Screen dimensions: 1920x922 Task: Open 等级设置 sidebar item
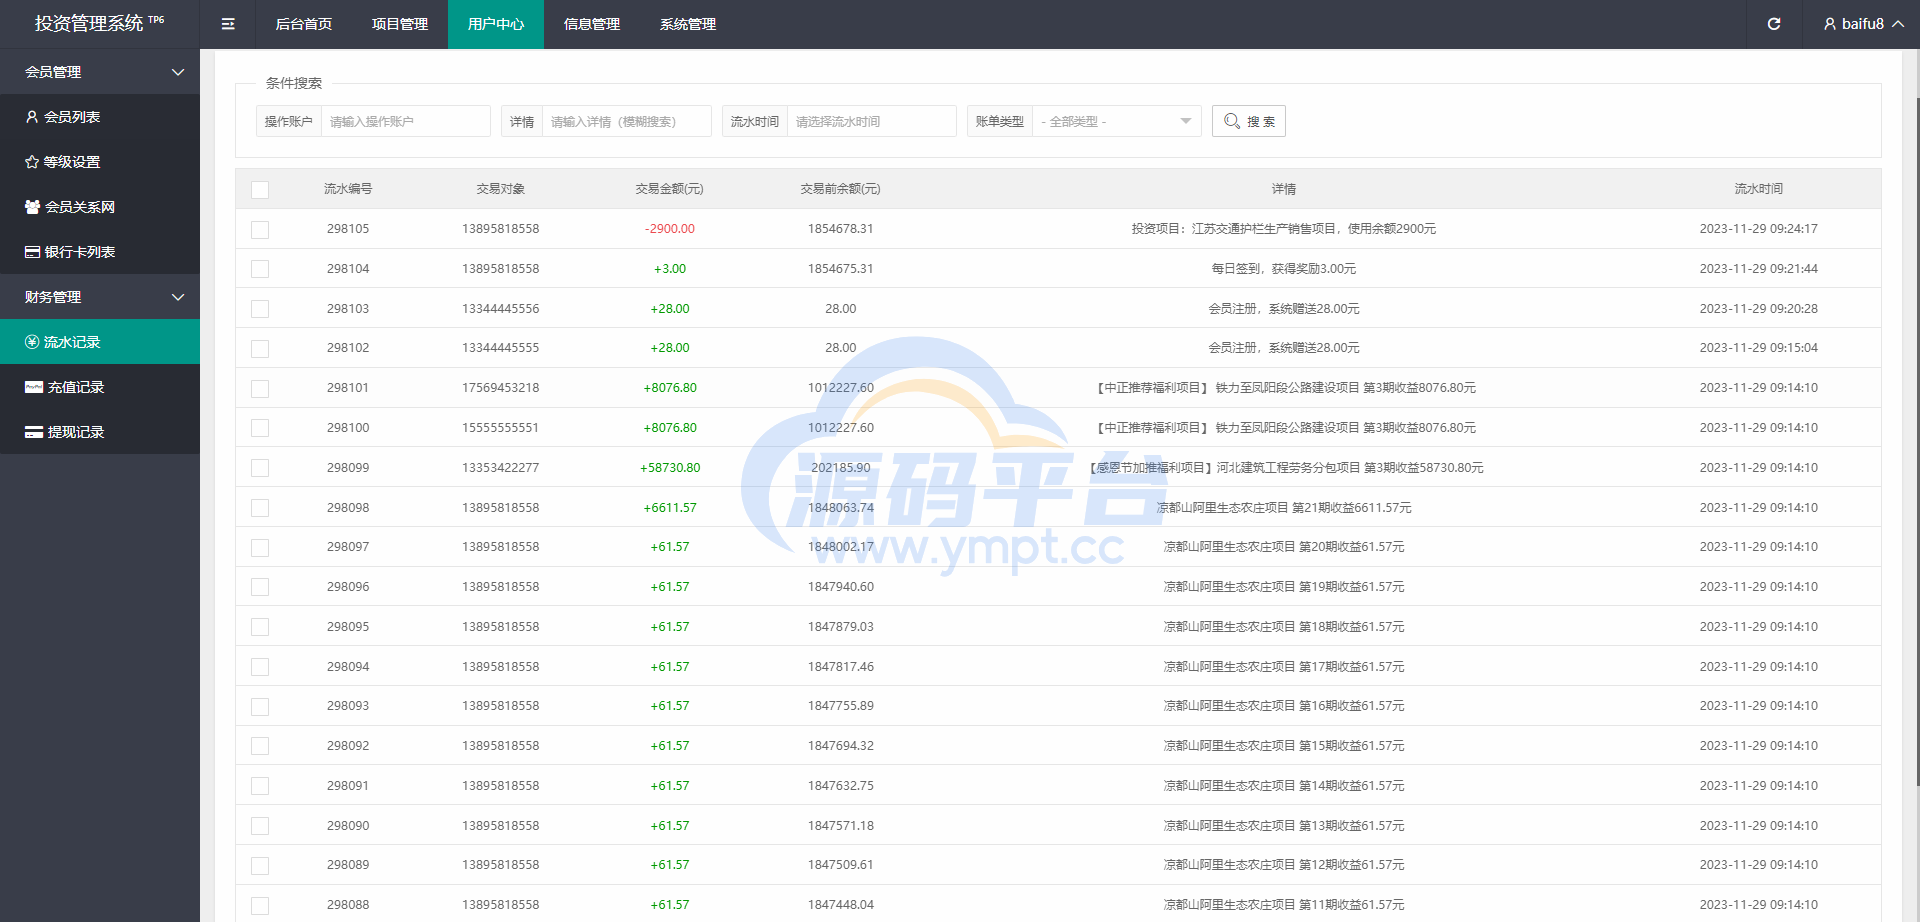click(100, 162)
